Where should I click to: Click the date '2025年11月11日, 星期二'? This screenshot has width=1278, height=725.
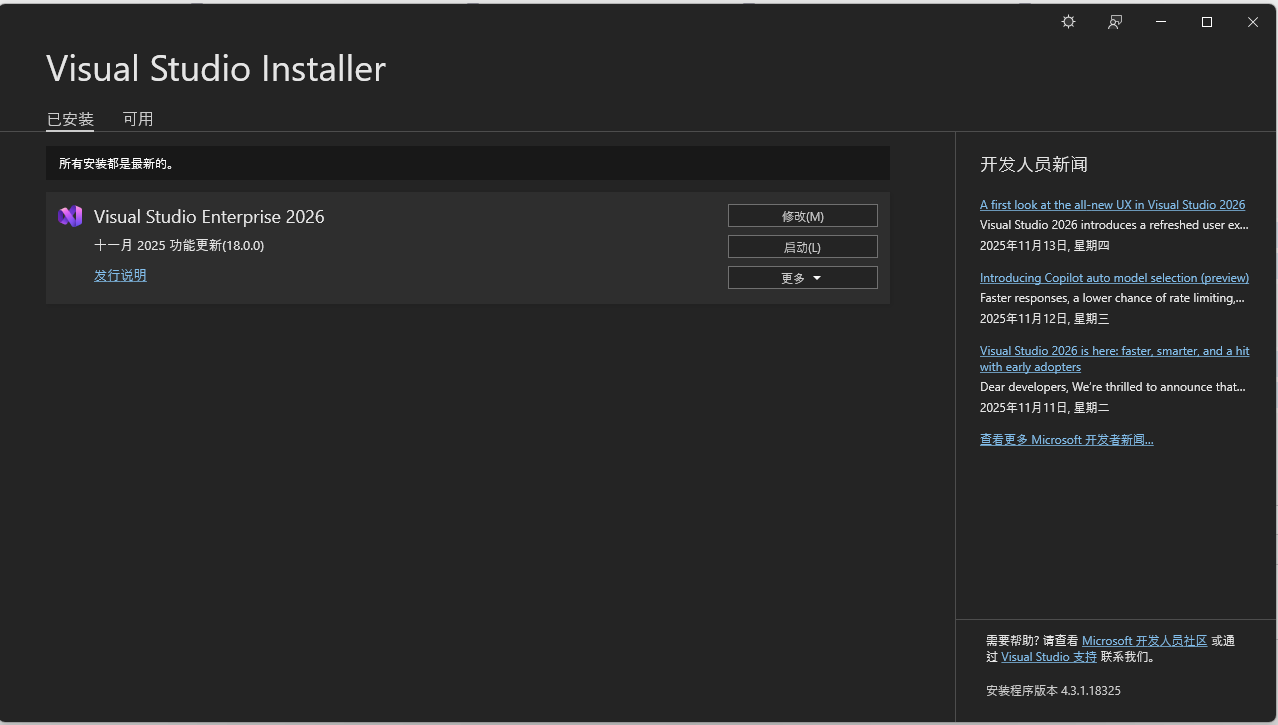(1045, 408)
